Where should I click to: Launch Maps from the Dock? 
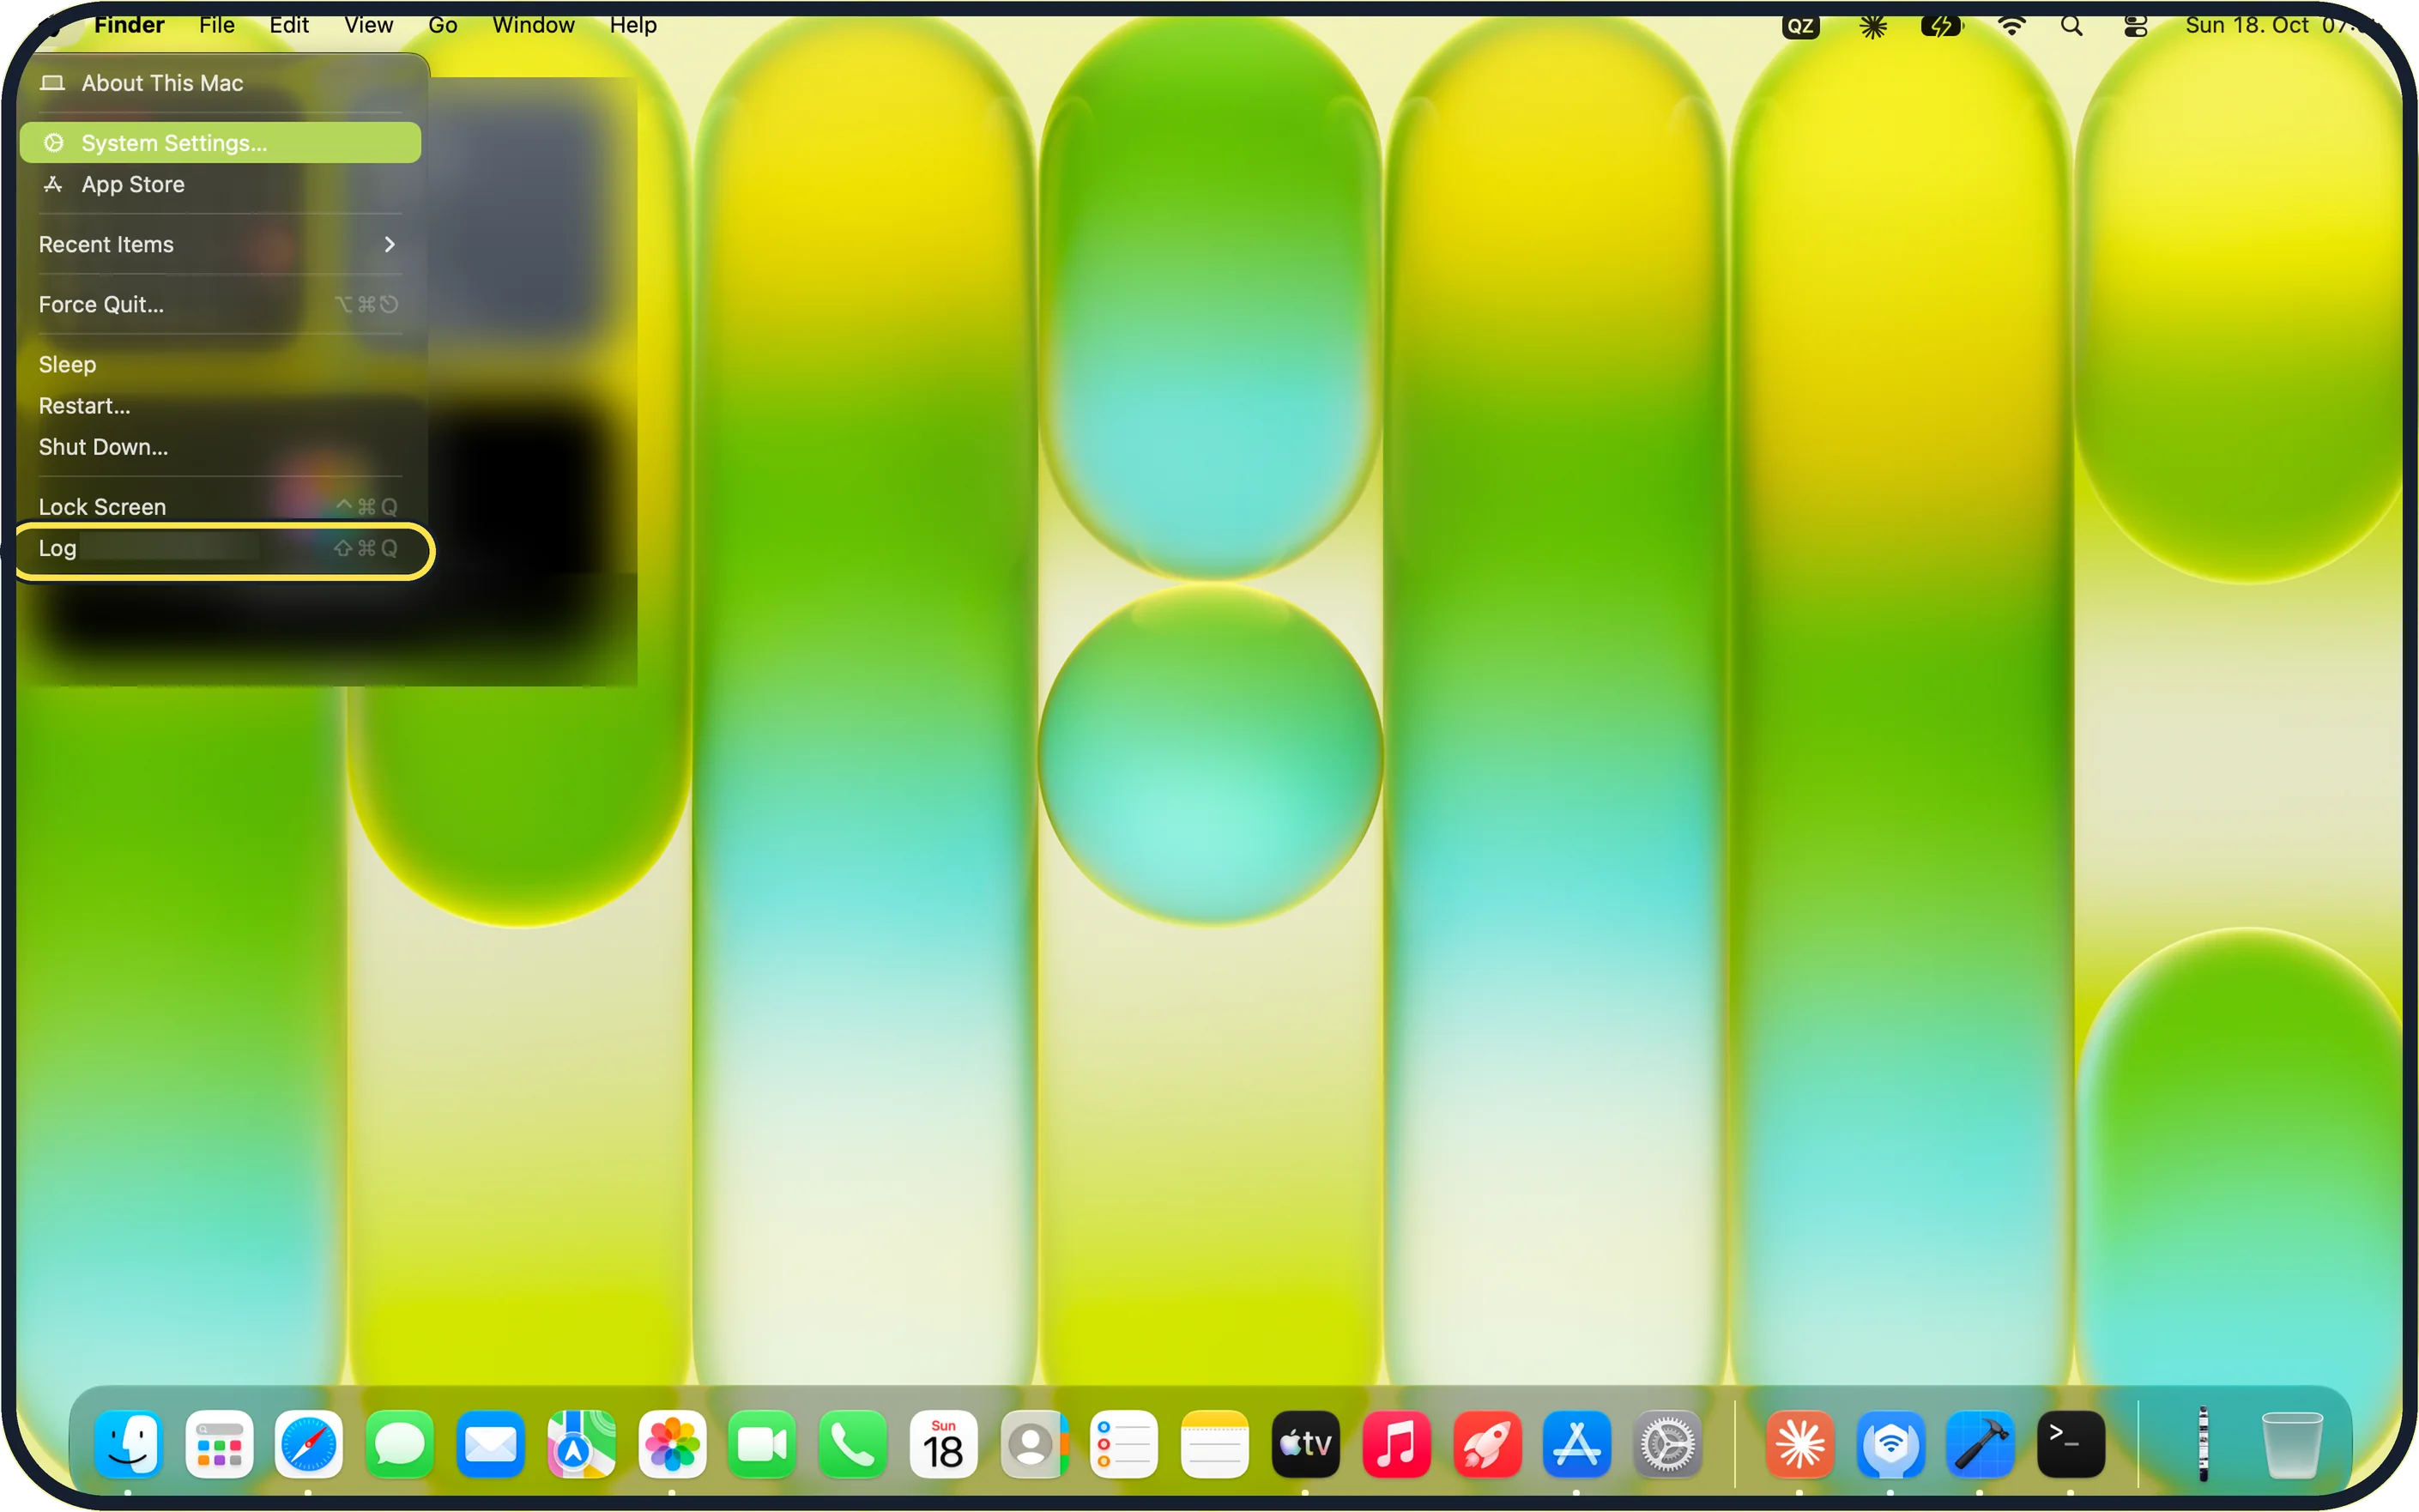[x=581, y=1444]
